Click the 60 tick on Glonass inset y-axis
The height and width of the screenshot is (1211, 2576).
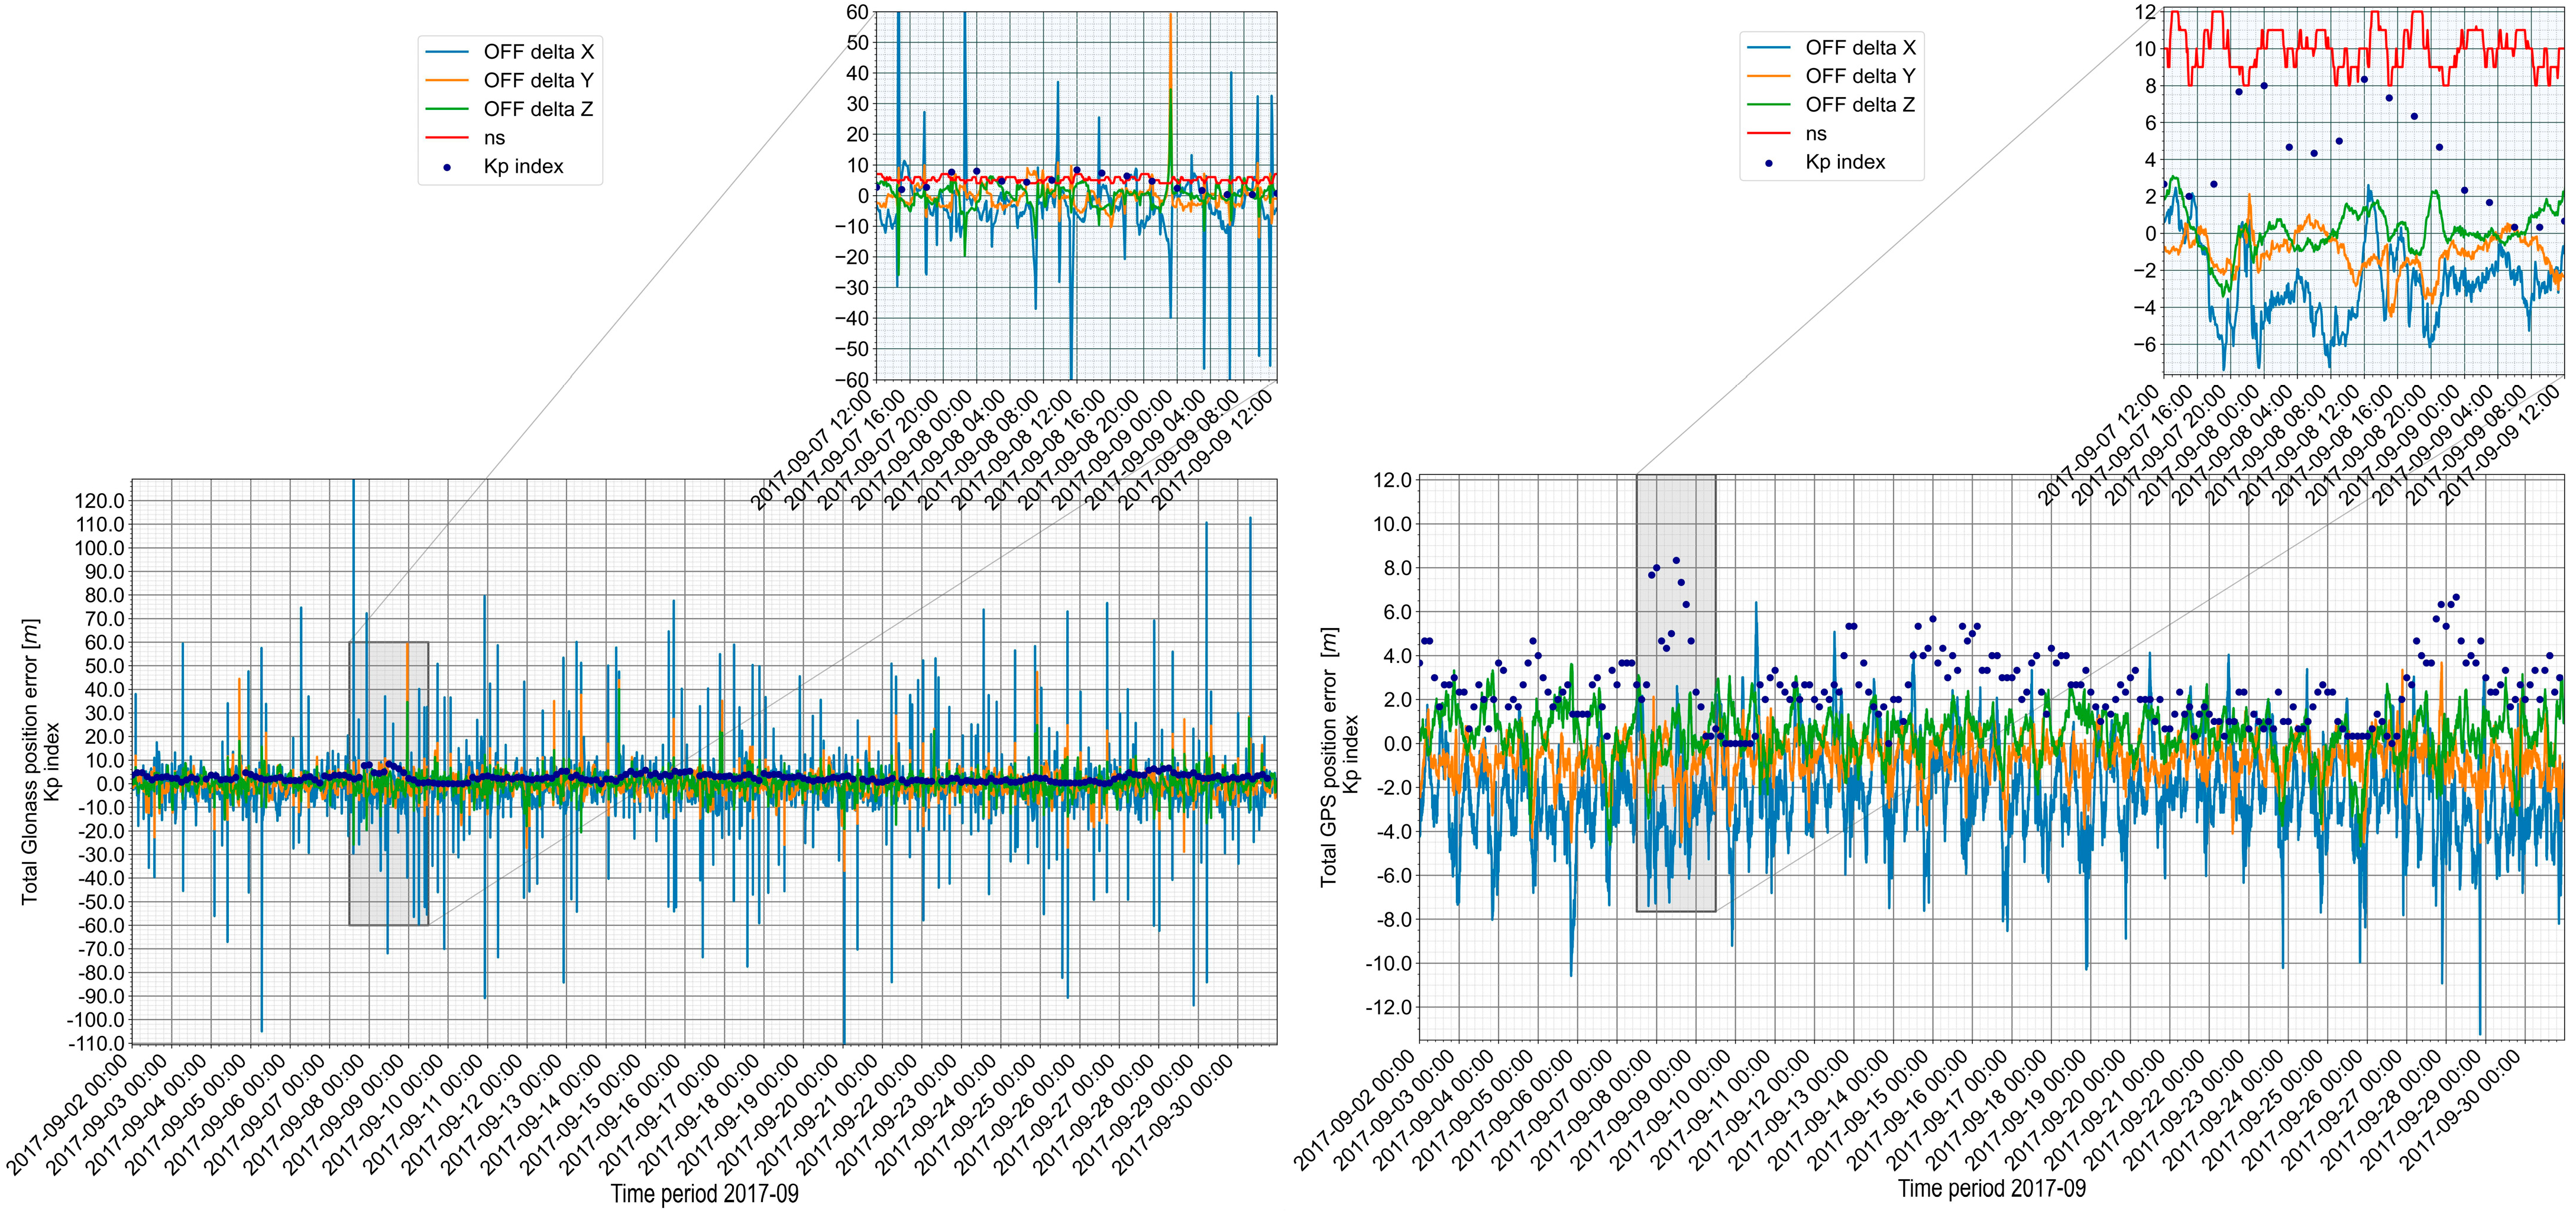pos(857,12)
